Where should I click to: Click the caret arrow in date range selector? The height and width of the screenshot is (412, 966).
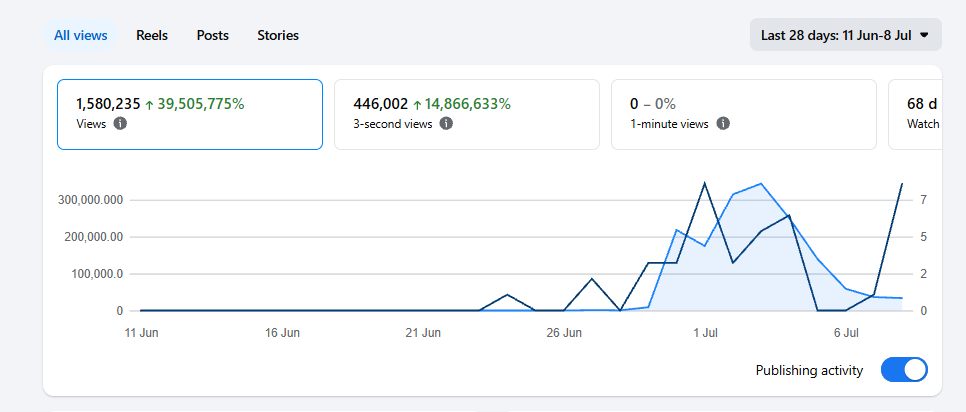(x=923, y=35)
